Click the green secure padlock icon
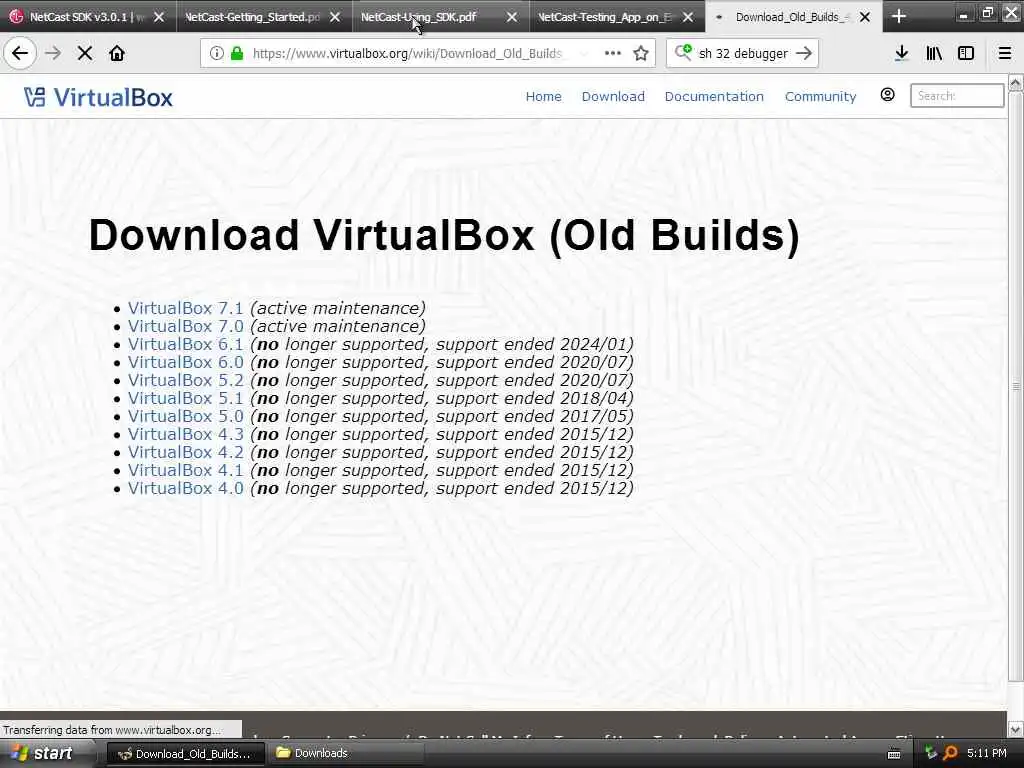 (237, 53)
